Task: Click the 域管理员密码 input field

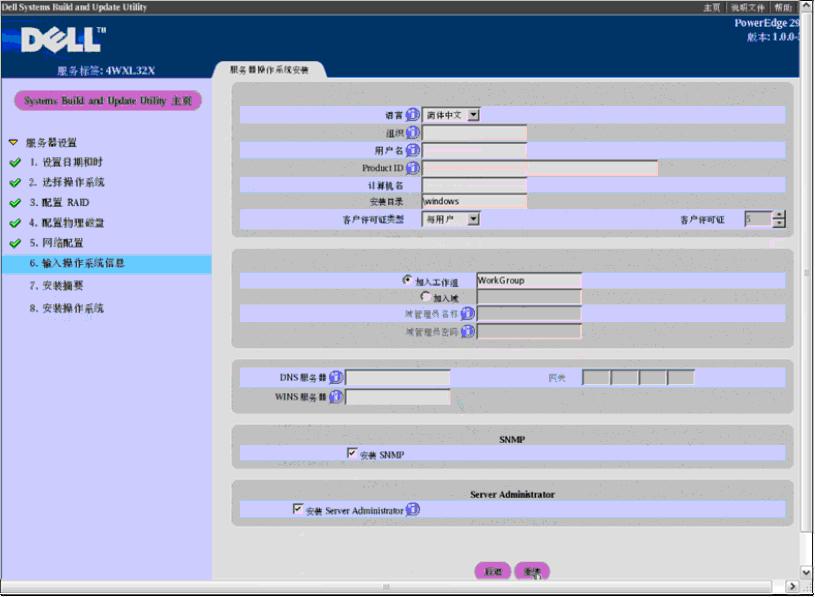Action: pos(529,331)
